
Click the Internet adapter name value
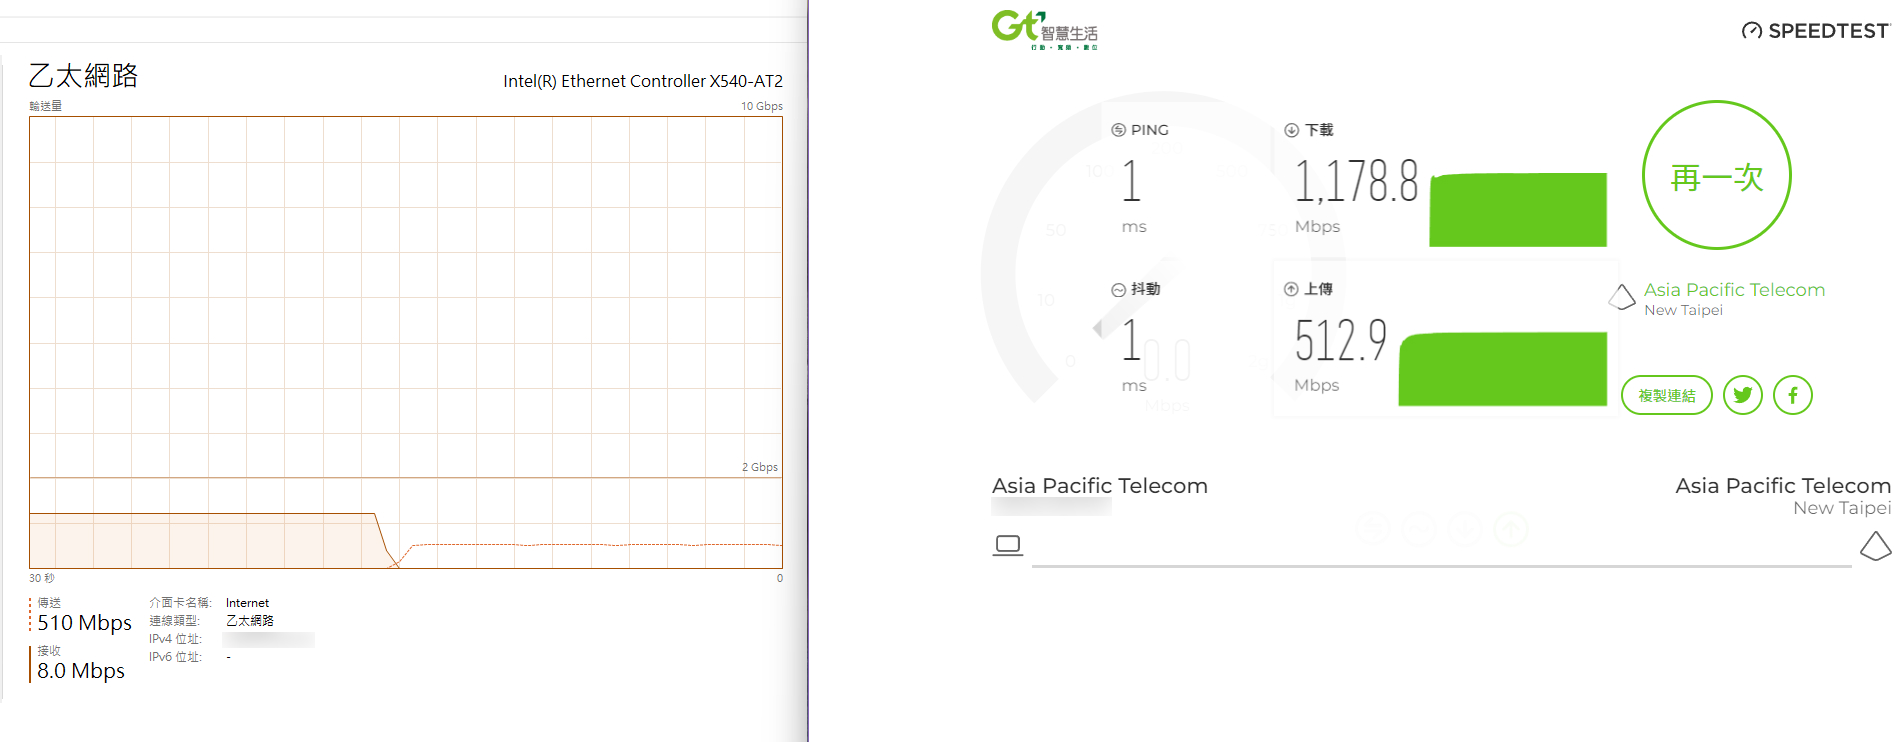[x=247, y=603]
